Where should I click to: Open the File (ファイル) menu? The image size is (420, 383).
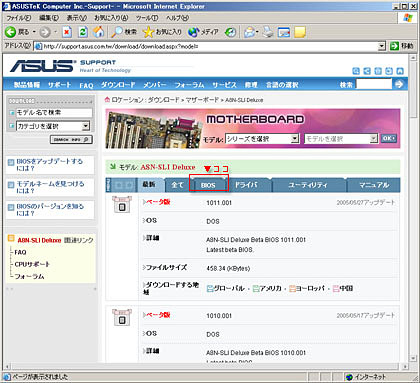pos(19,18)
